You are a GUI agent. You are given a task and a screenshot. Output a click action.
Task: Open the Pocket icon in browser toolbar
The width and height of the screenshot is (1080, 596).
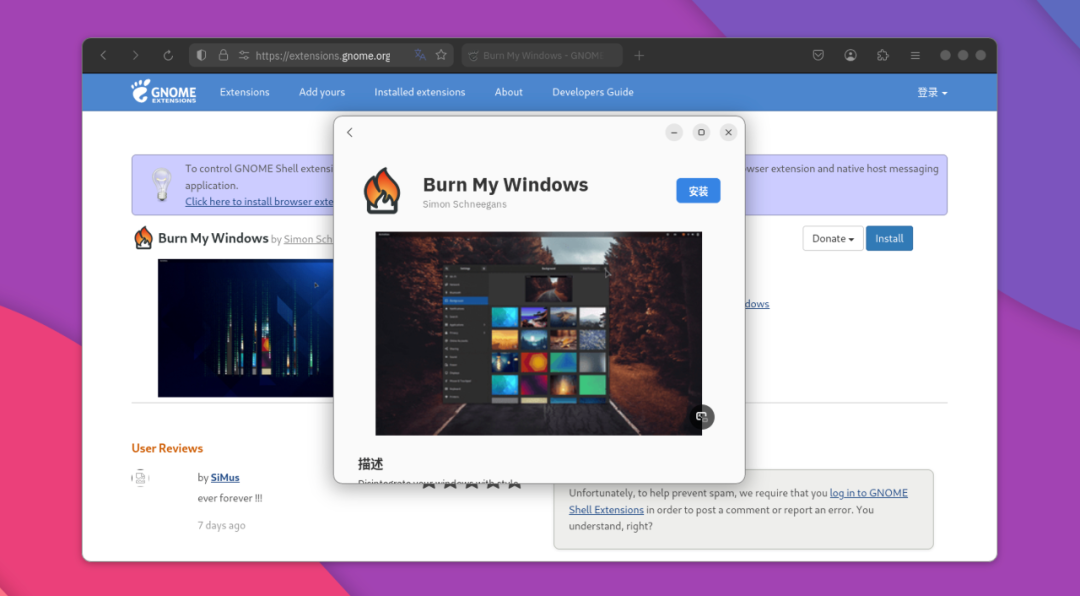click(818, 55)
